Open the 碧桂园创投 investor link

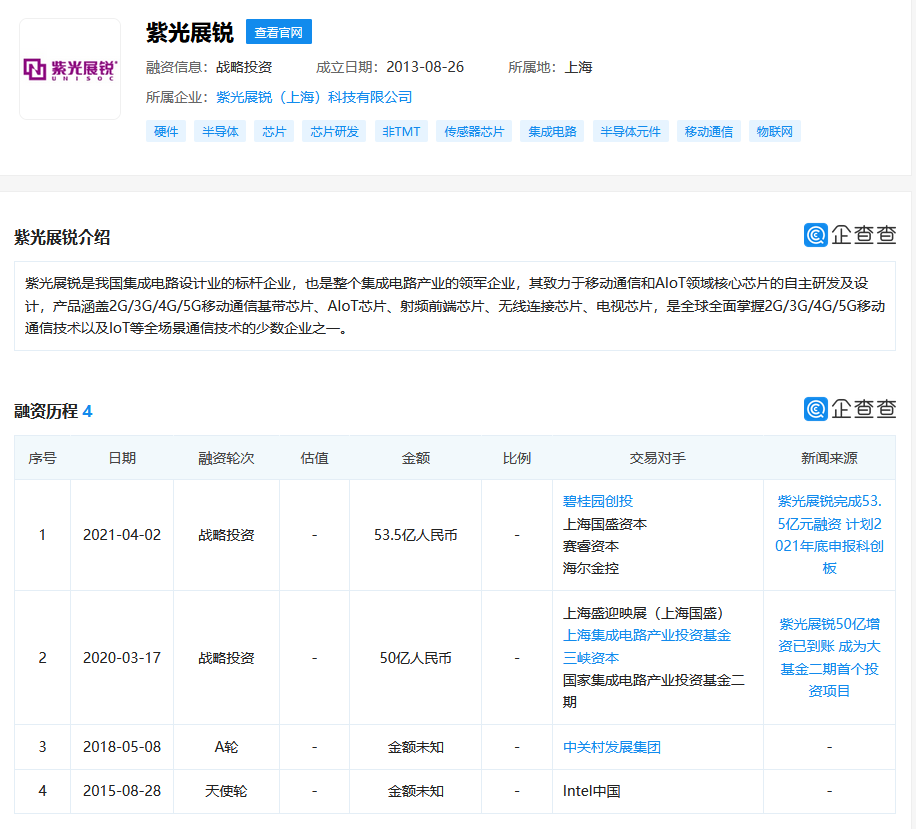coord(598,501)
